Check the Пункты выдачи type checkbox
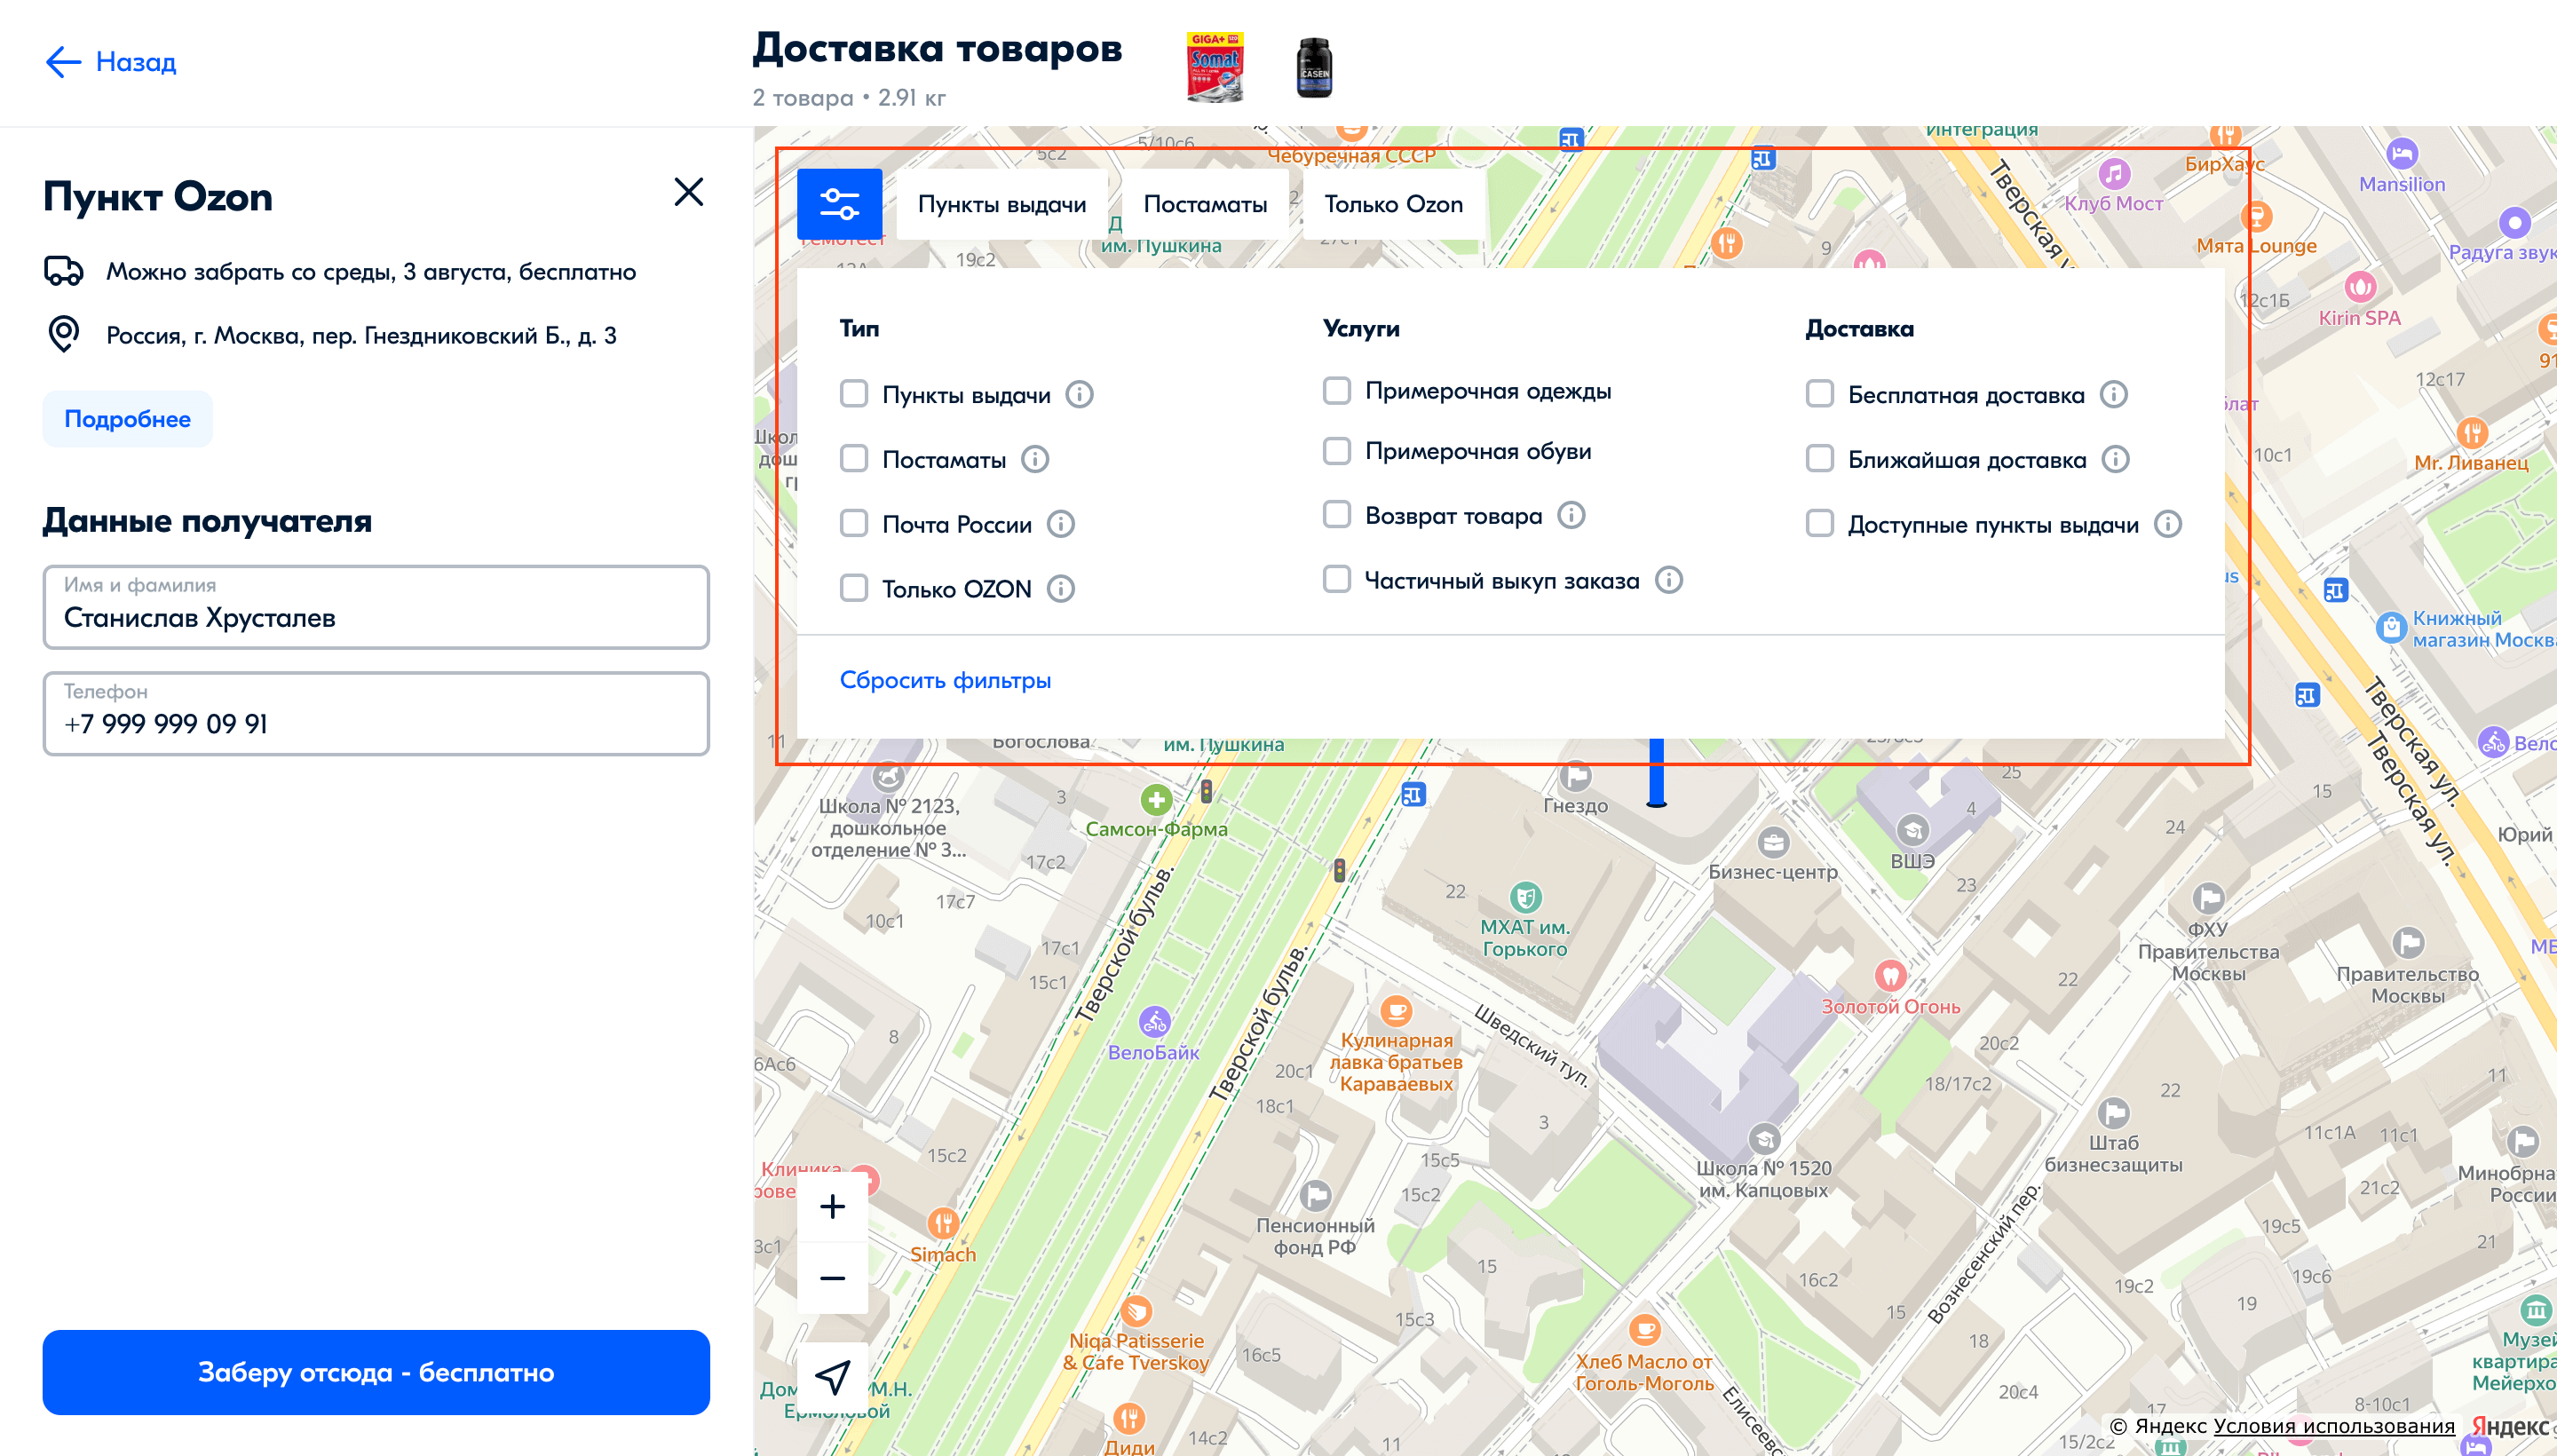 click(x=853, y=394)
